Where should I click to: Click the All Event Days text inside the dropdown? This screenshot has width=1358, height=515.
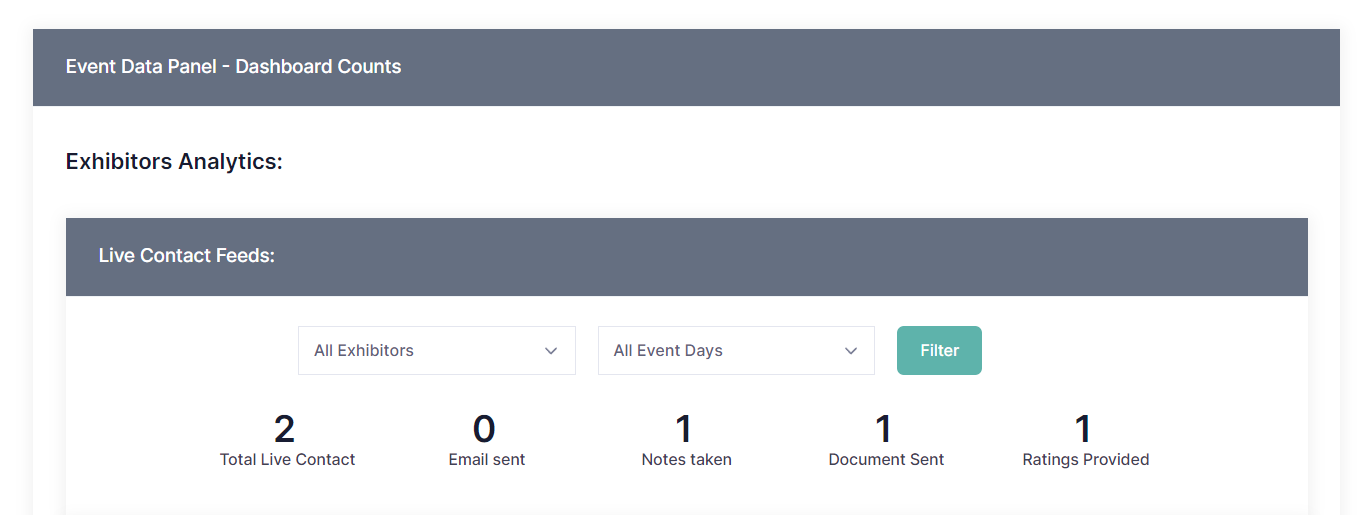668,351
